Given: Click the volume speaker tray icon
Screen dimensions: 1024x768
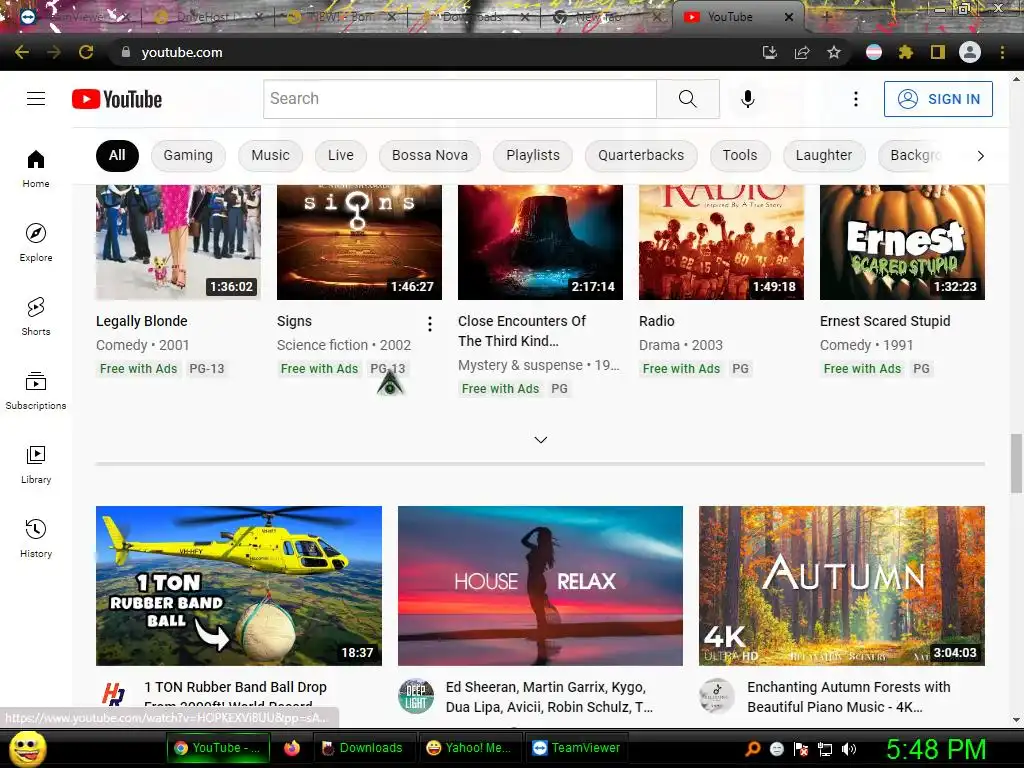Looking at the screenshot, I should coord(849,749).
